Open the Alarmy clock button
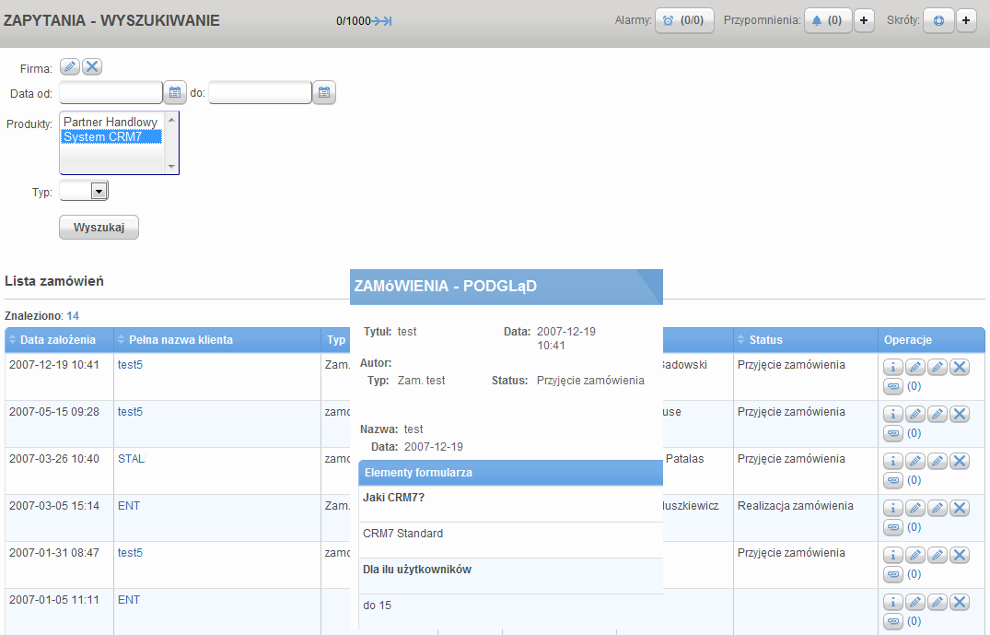 coord(685,20)
